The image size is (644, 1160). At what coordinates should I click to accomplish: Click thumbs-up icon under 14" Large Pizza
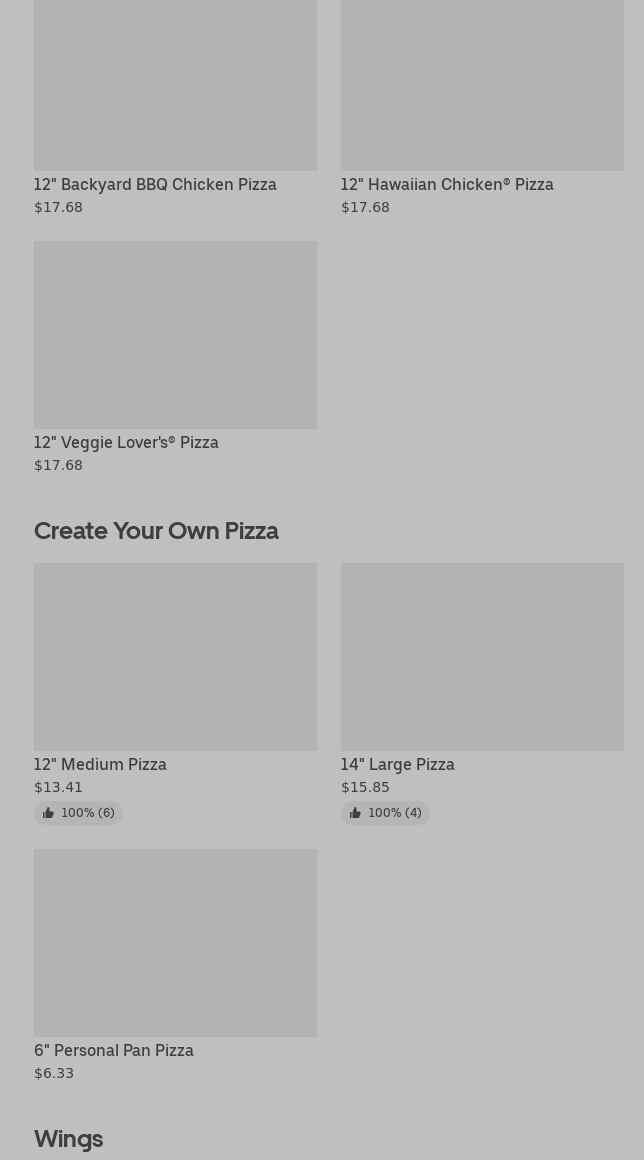355,813
